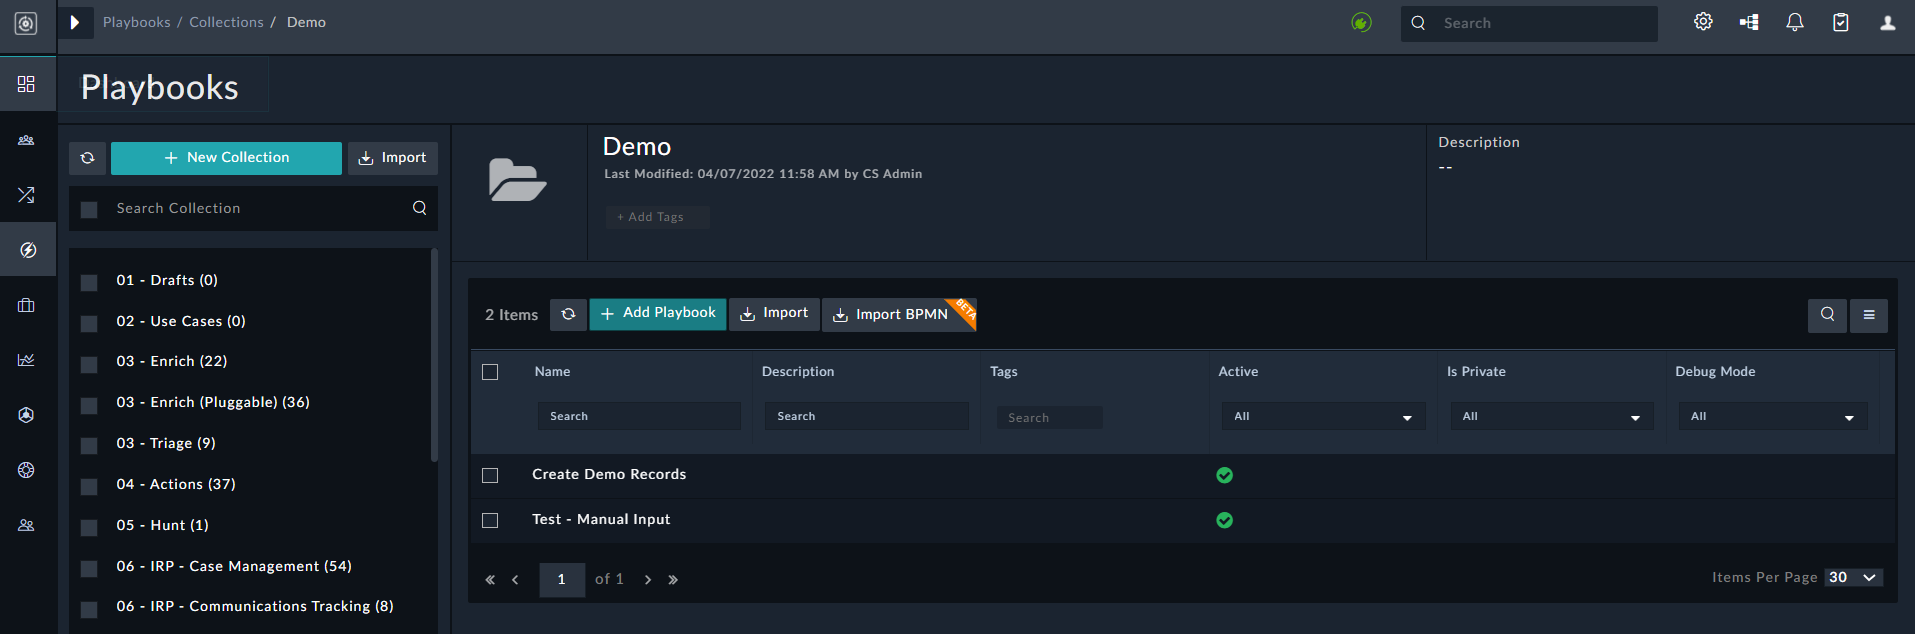This screenshot has width=1915, height=634.
Task: Open 03 - Enrich (Pluggable) collection
Action: (x=213, y=402)
